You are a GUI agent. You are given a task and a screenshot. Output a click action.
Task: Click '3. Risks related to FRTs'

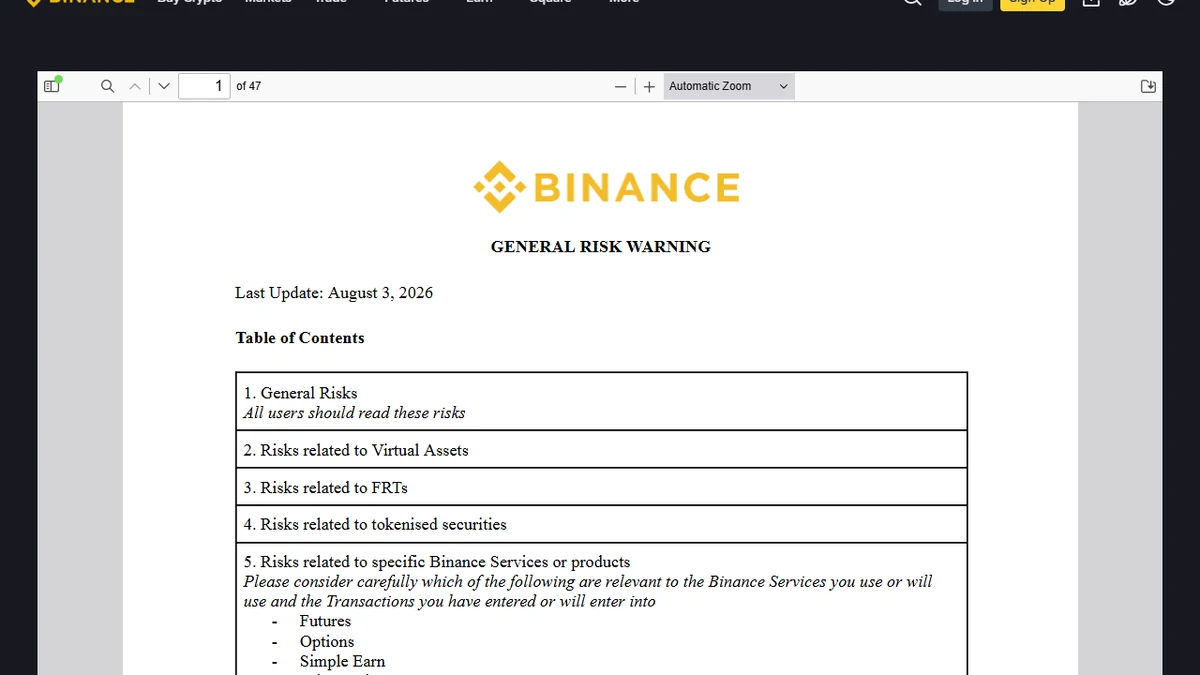pyautogui.click(x=325, y=488)
